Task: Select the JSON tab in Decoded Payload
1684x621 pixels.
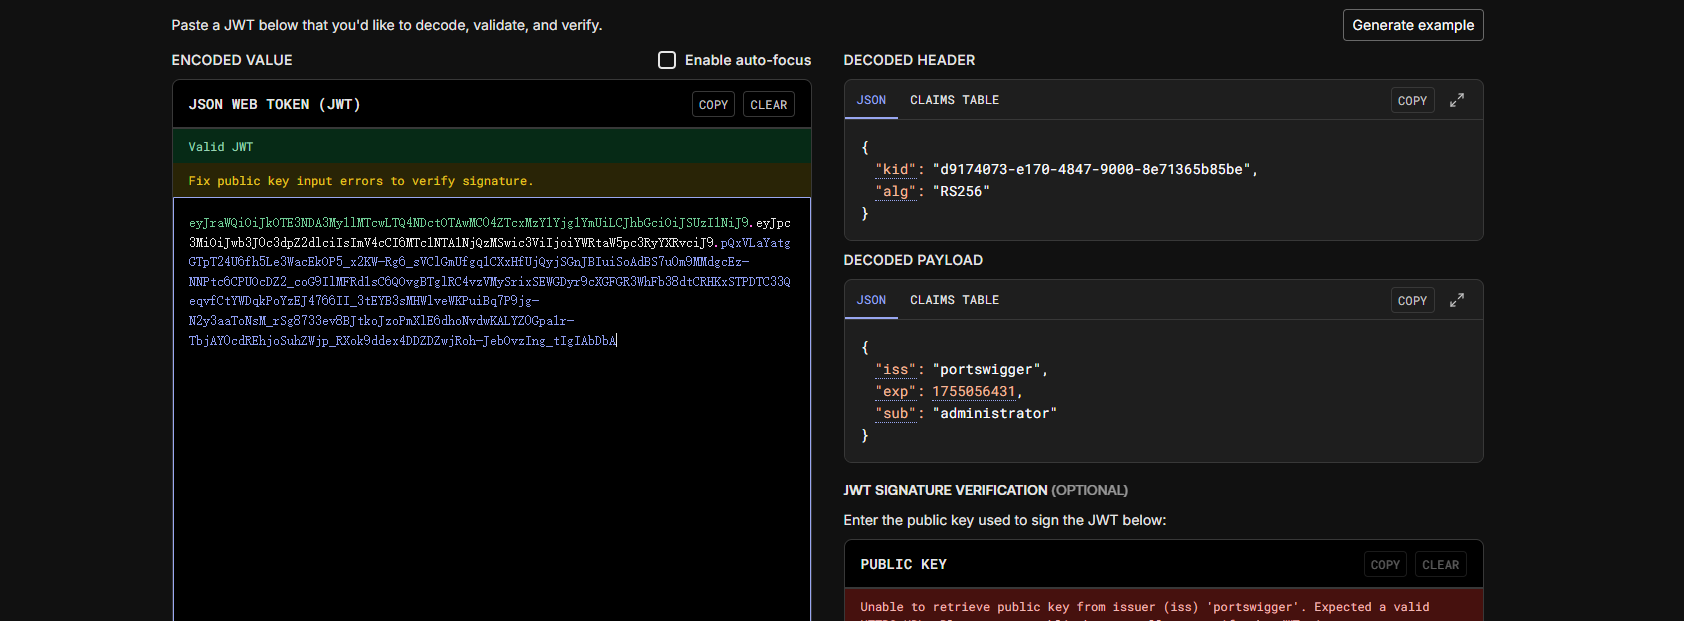Action: (x=871, y=300)
